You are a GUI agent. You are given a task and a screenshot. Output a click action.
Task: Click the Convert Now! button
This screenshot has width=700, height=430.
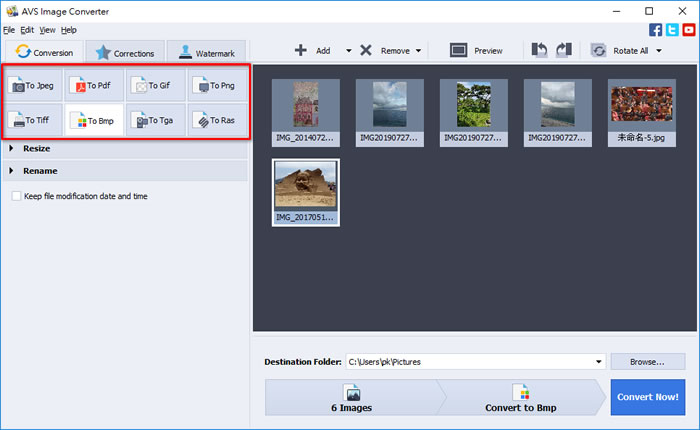(648, 397)
